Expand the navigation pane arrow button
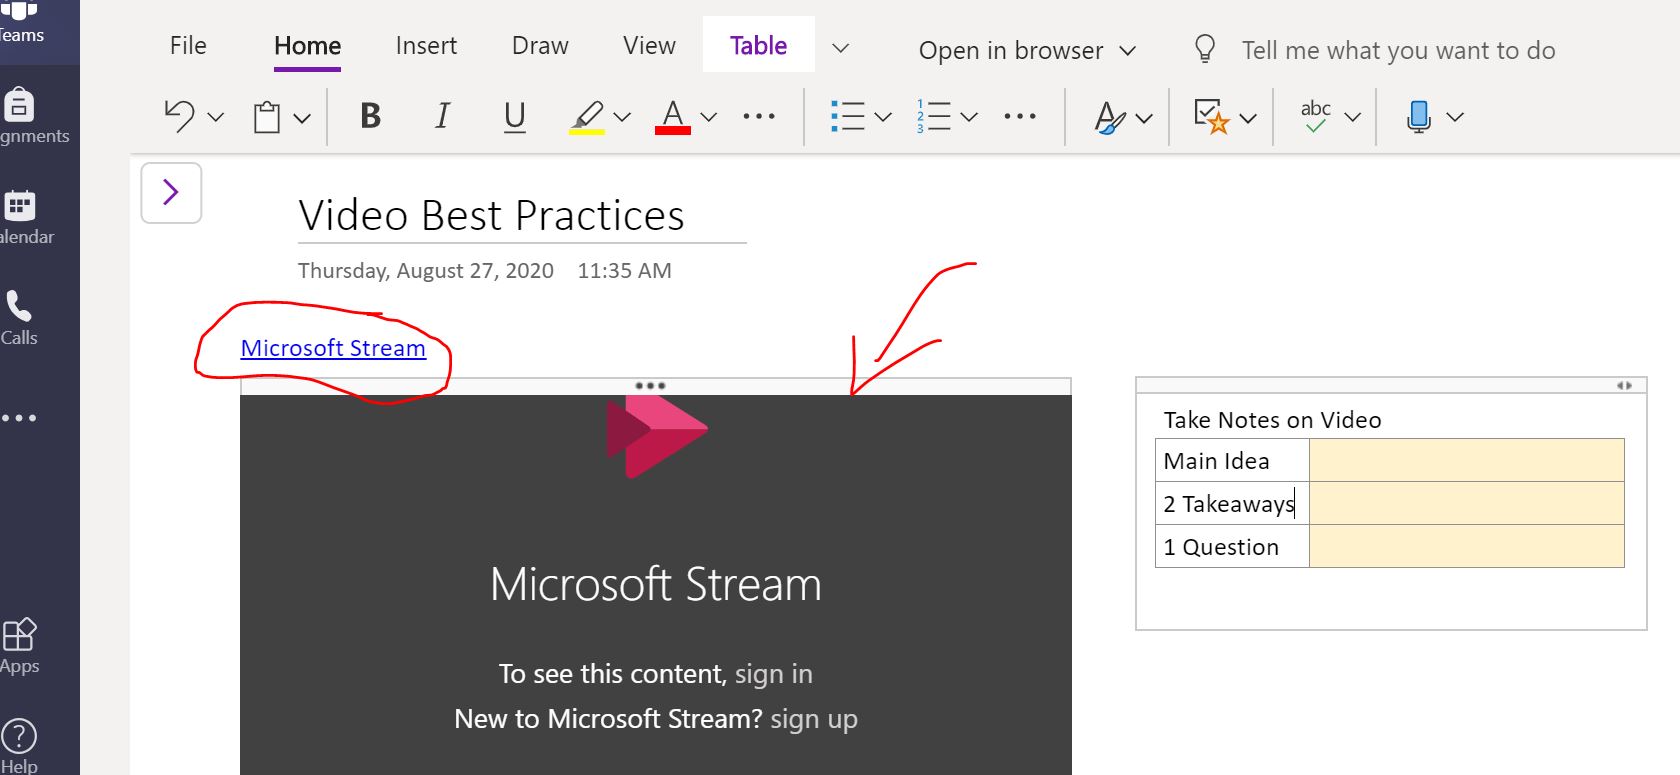Image resolution: width=1680 pixels, height=775 pixels. coord(171,192)
